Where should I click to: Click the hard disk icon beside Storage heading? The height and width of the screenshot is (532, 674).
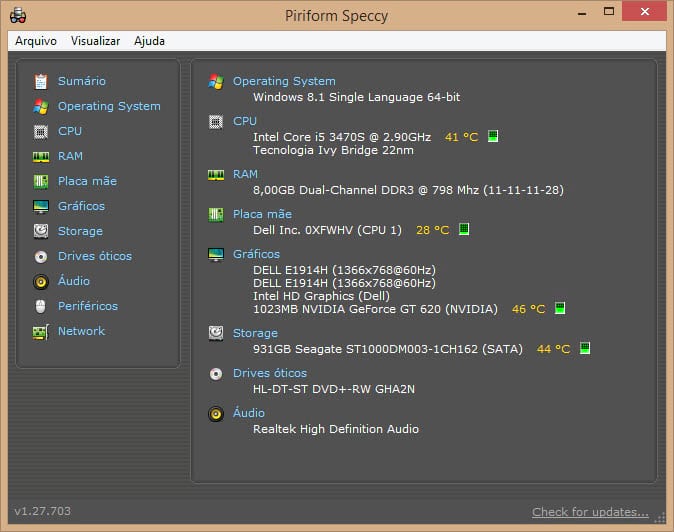tap(216, 333)
